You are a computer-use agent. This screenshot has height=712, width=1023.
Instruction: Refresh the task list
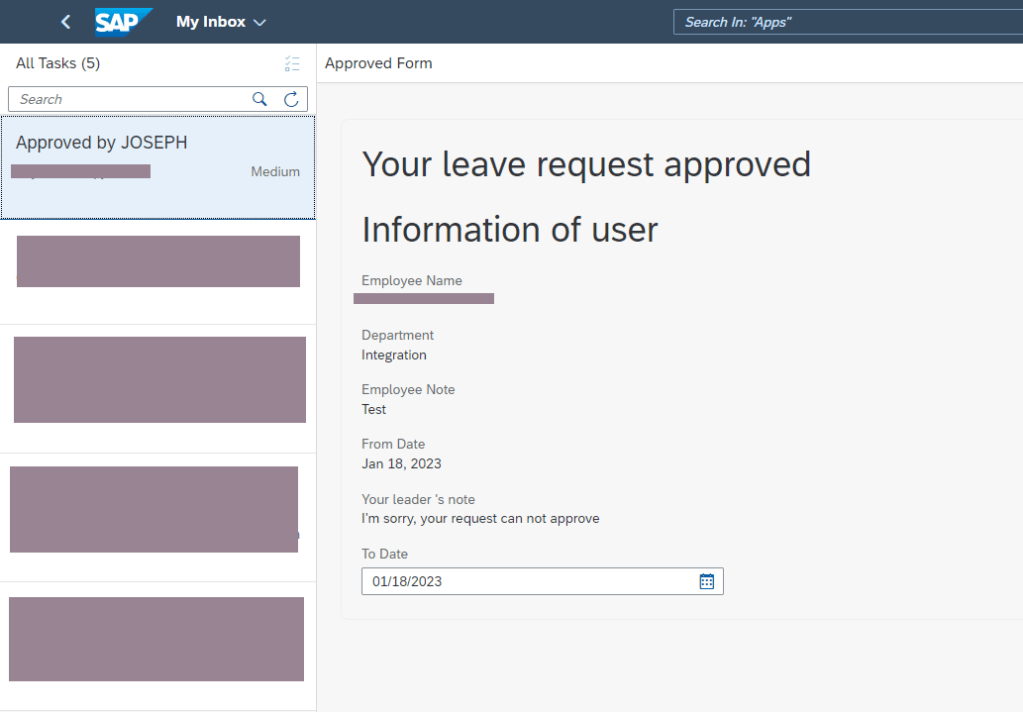click(291, 99)
